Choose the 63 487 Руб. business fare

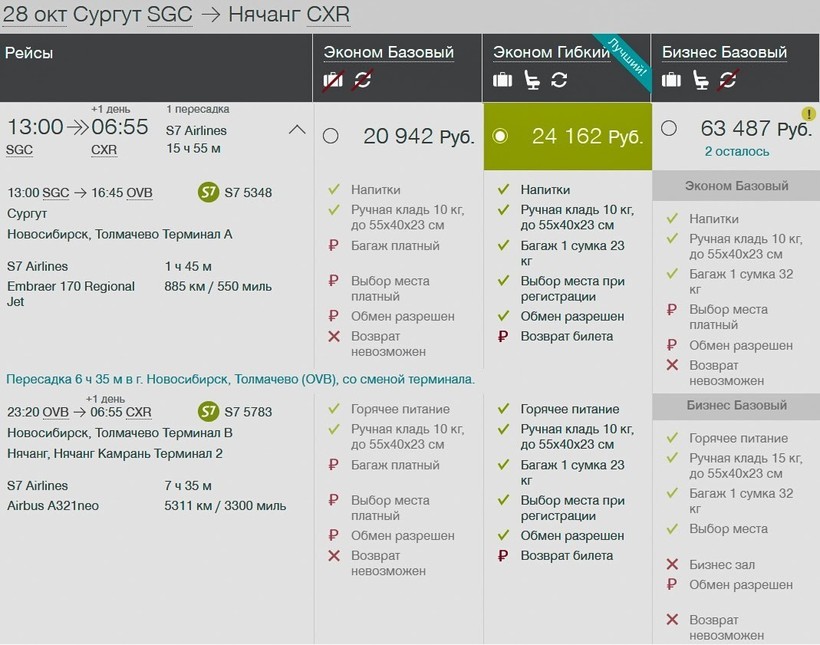669,129
